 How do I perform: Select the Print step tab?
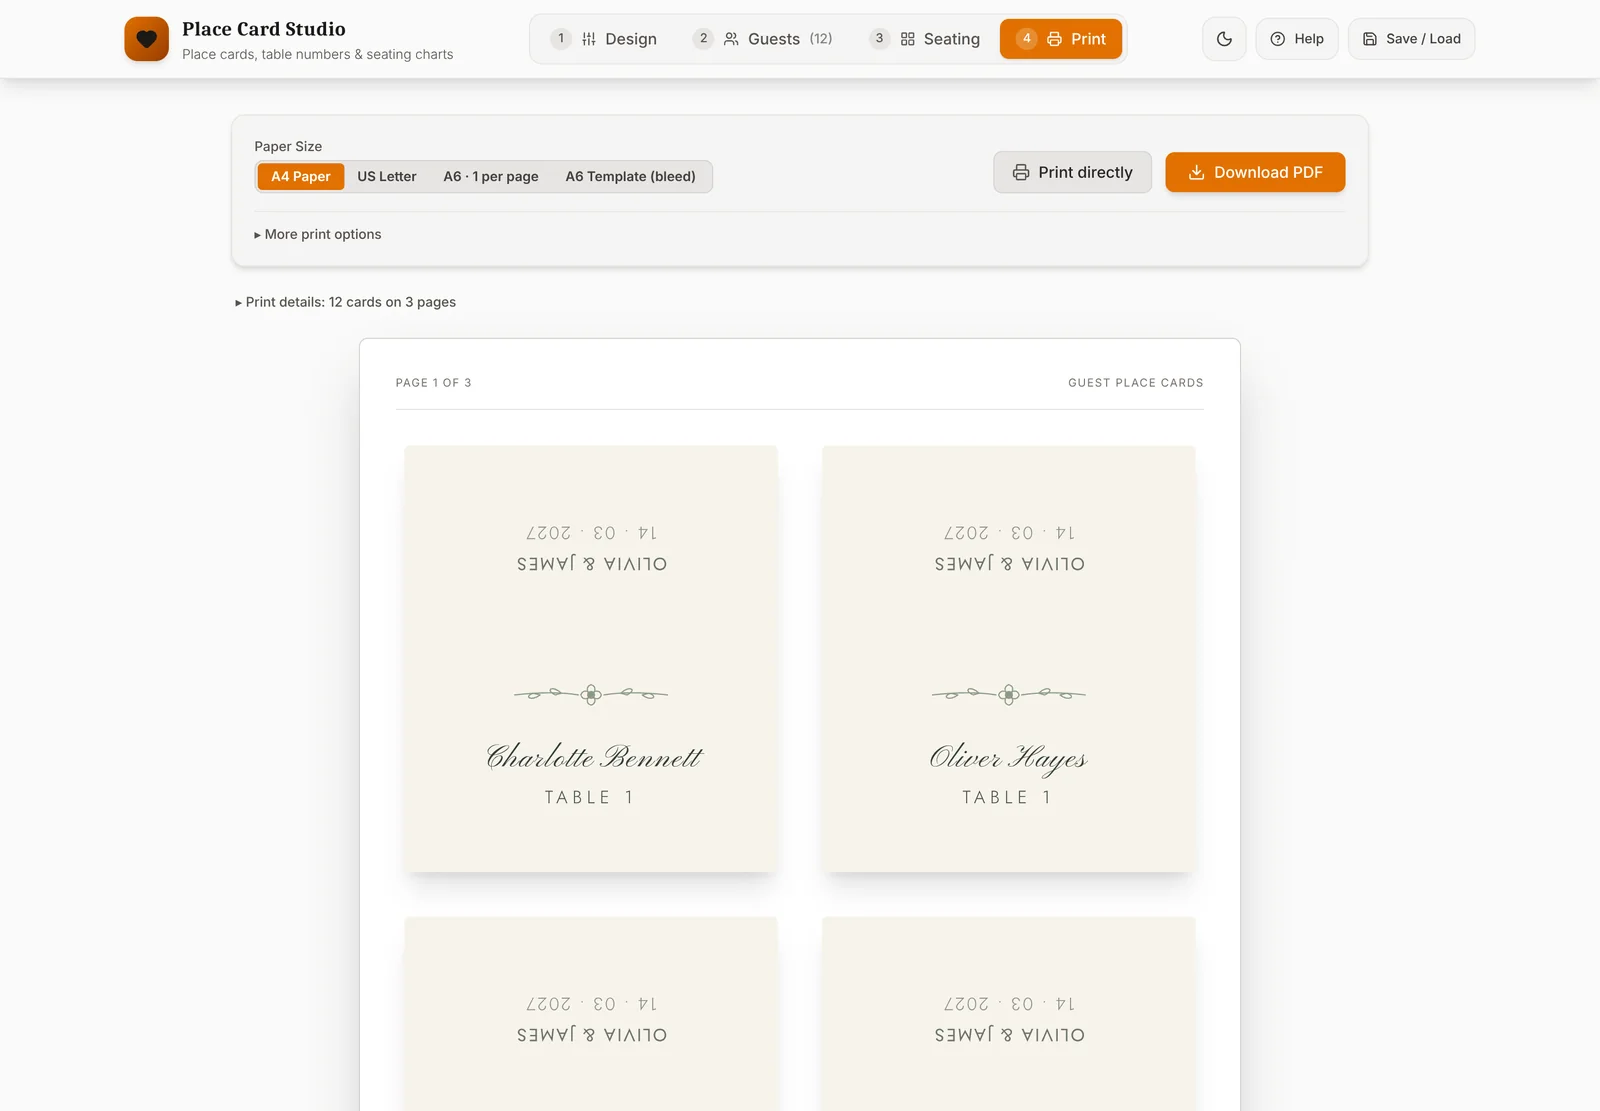1061,39
